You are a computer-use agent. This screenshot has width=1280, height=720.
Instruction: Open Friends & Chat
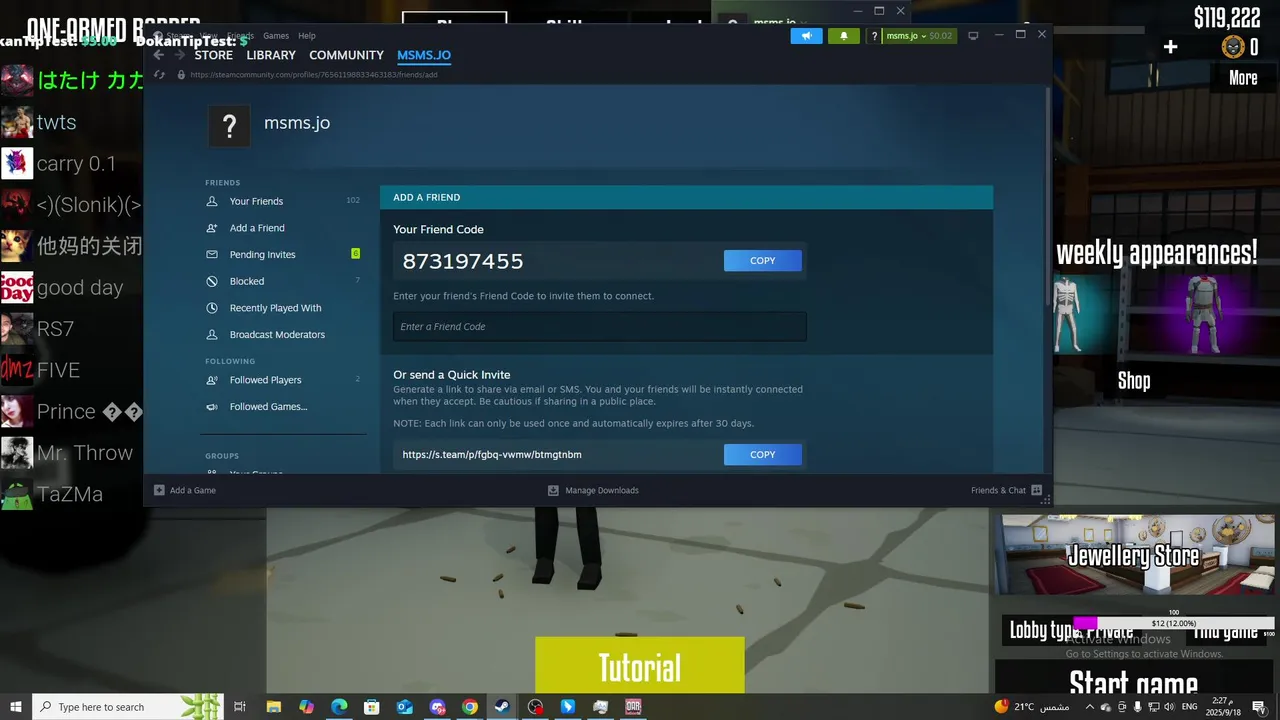[x=1006, y=490]
